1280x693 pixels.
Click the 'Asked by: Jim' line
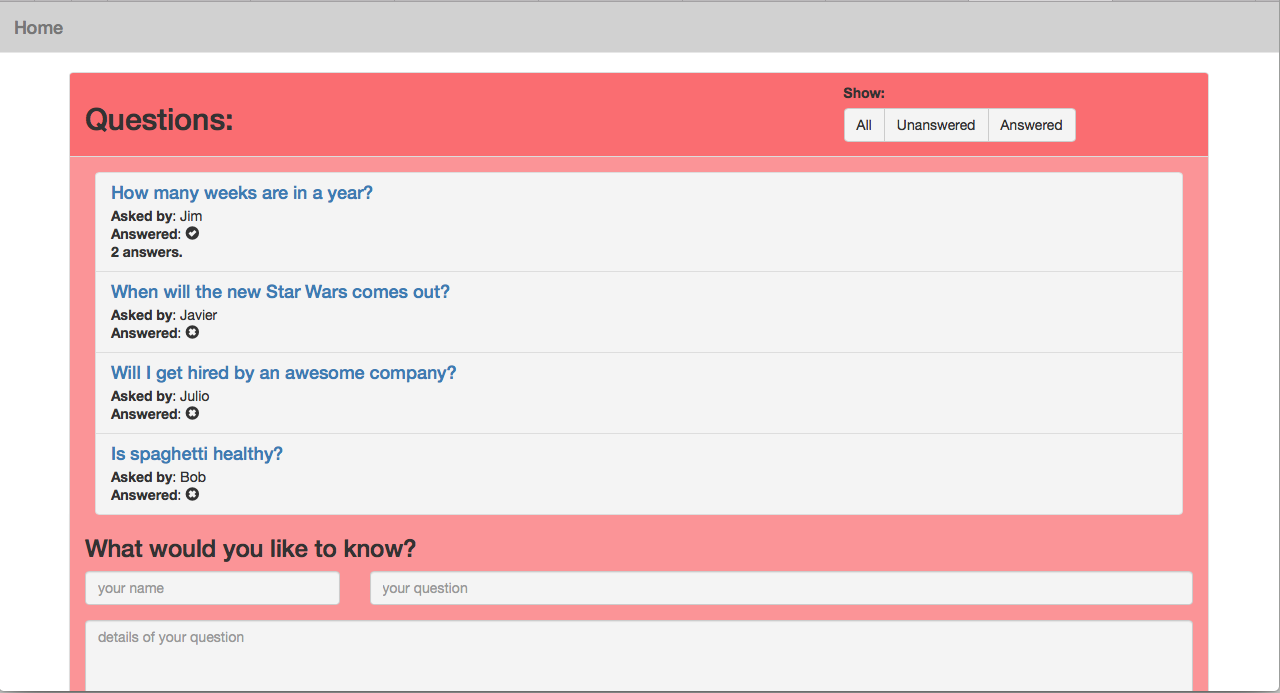coord(156,216)
